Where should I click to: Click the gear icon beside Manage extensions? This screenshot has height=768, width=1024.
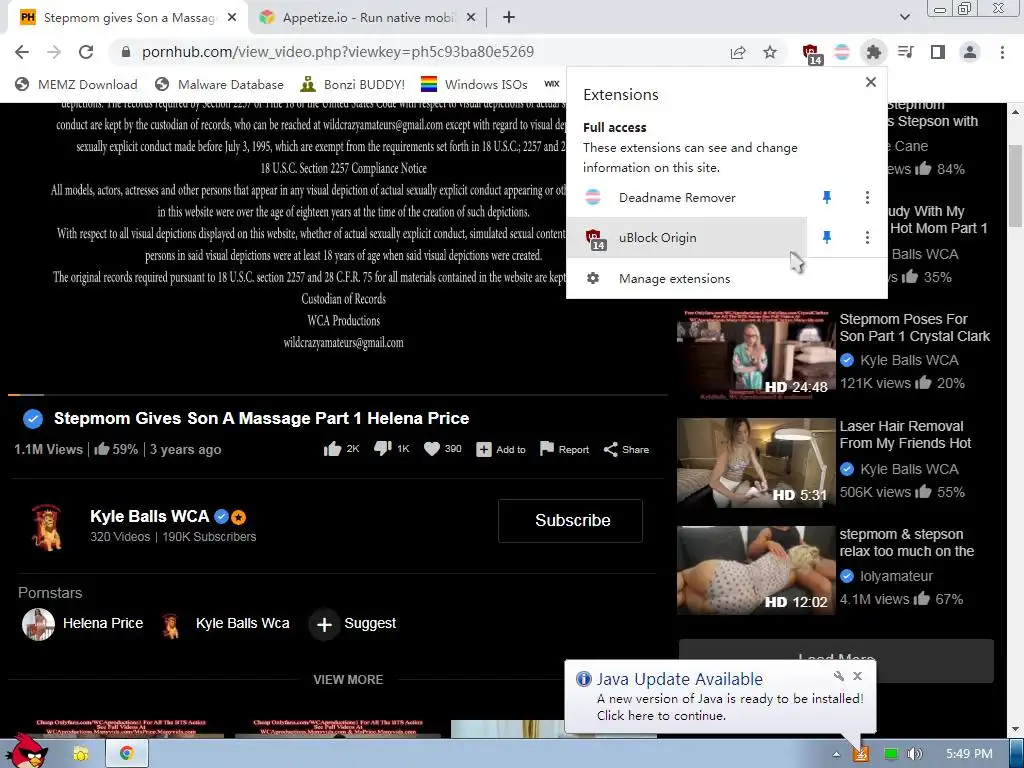point(593,278)
